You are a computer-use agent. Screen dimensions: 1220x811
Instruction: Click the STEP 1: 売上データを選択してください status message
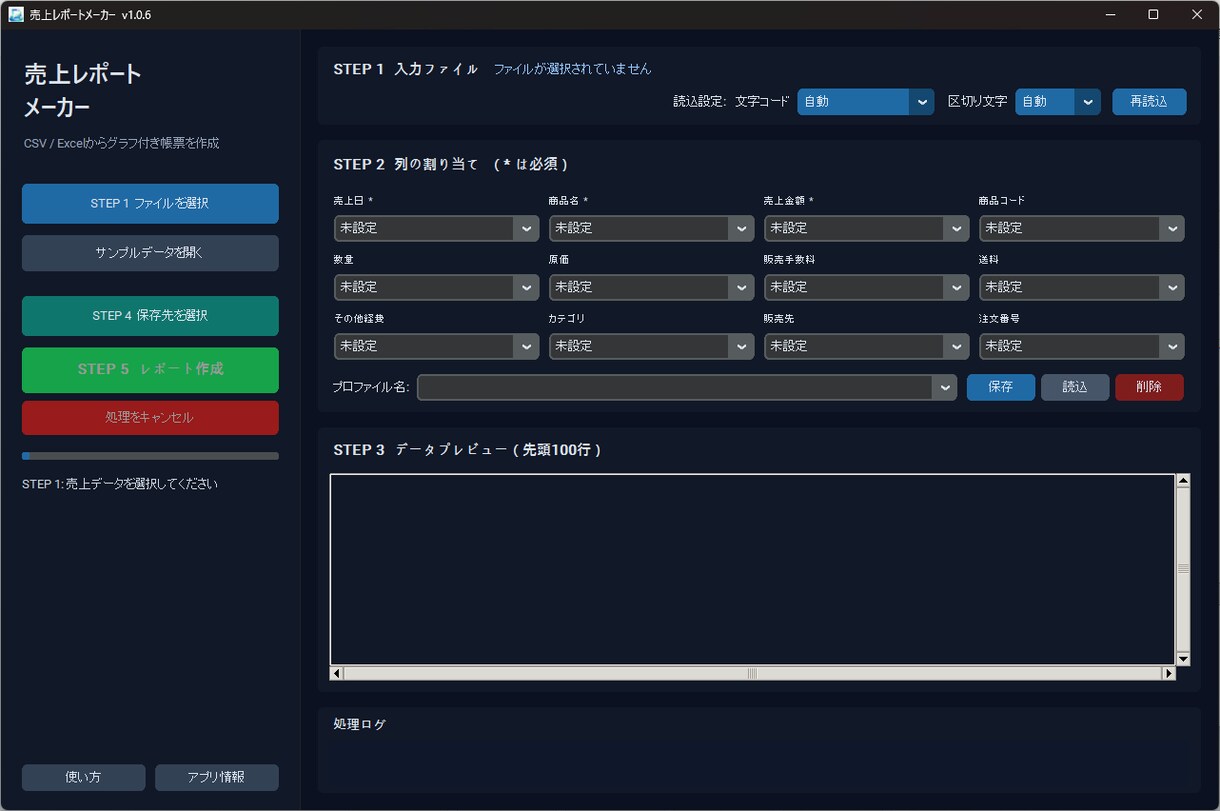[120, 484]
